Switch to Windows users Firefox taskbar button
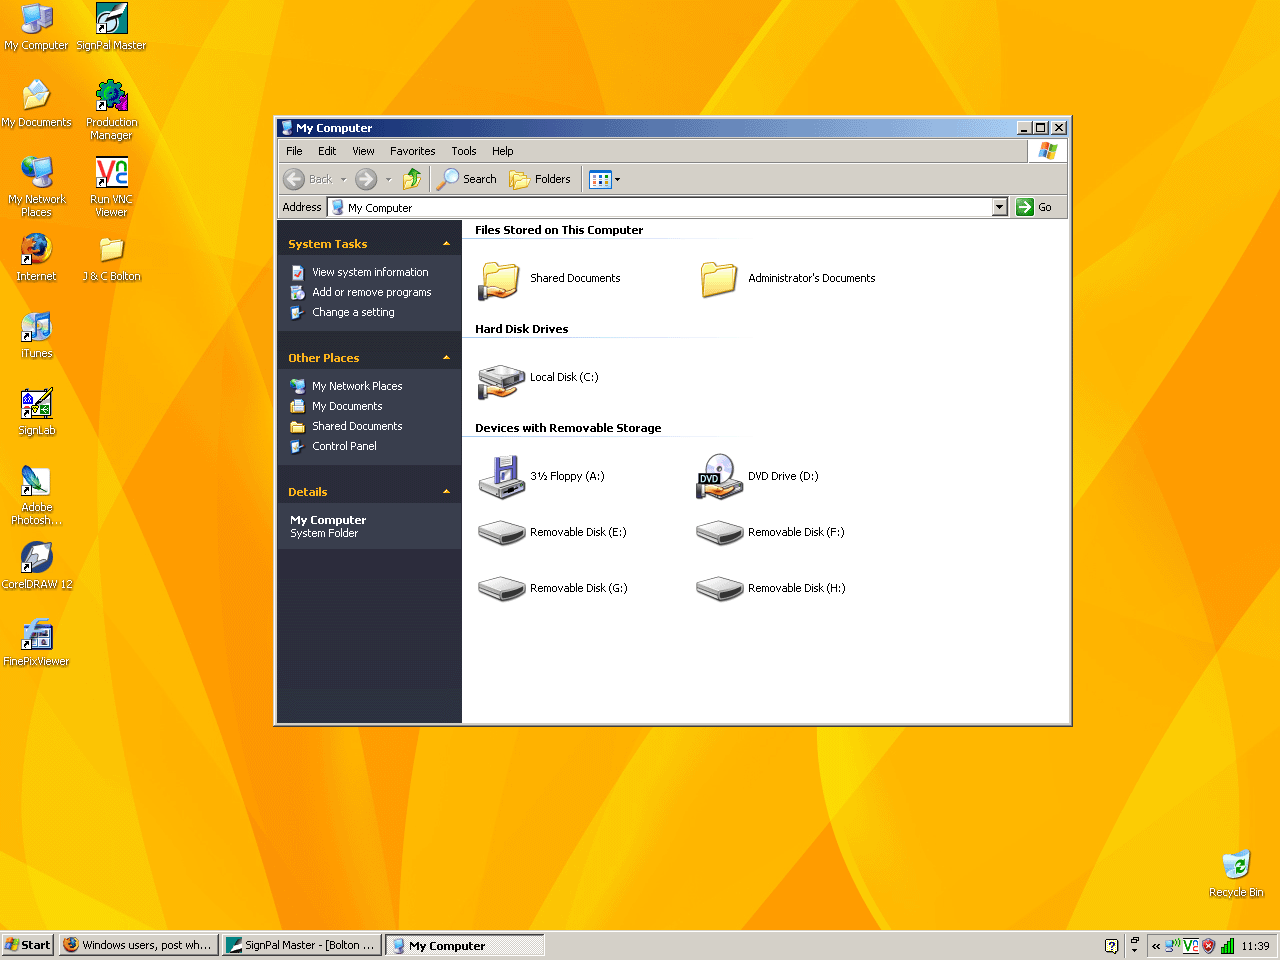Screen dimensions: 1280x960 click(139, 945)
